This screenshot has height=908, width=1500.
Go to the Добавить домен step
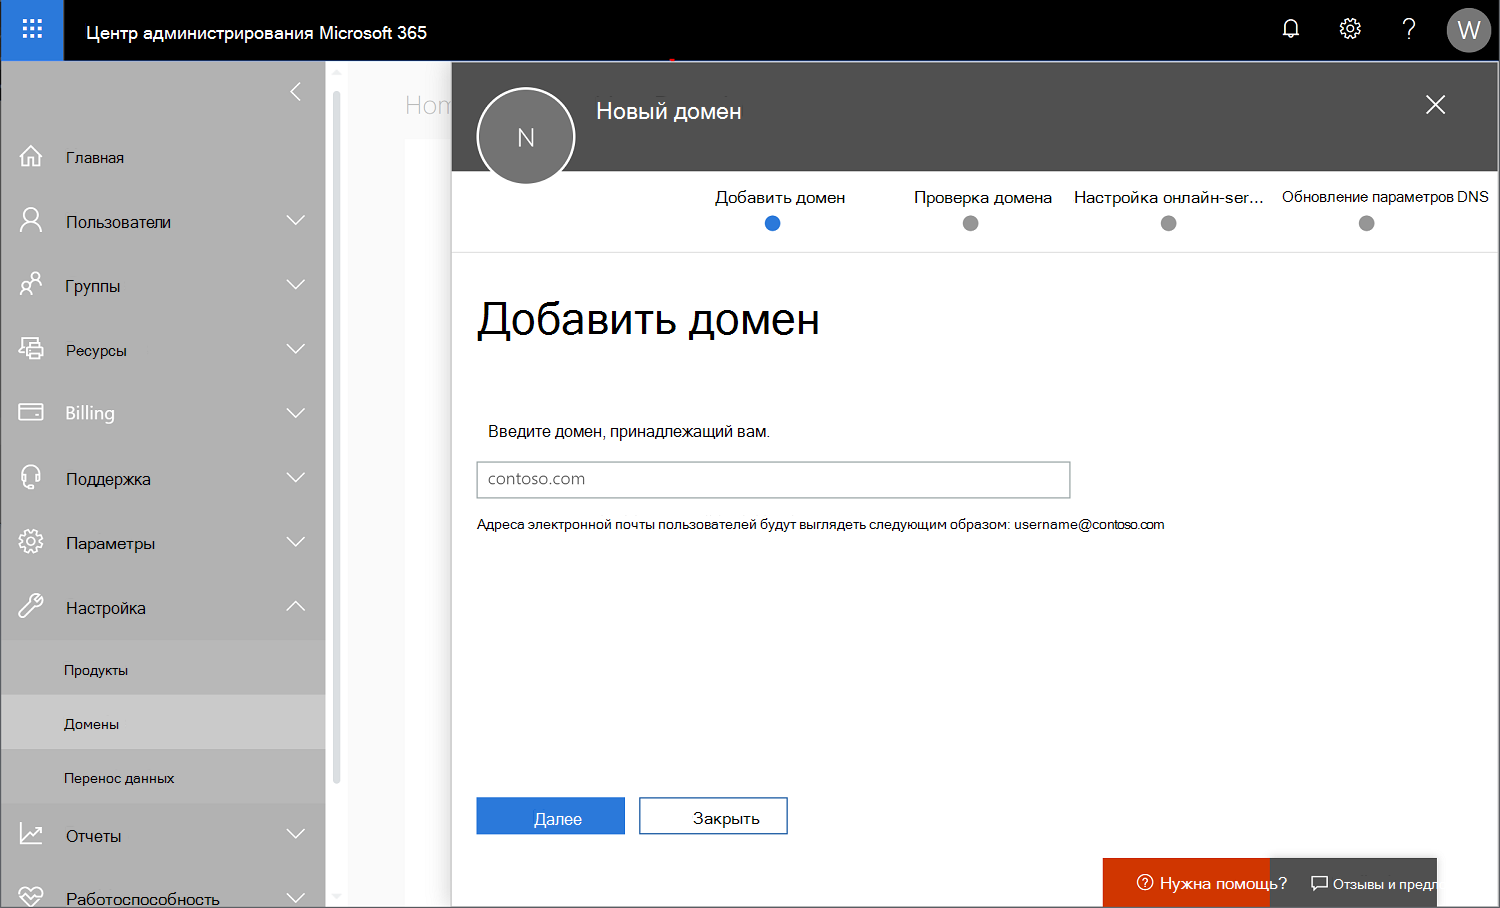(780, 198)
